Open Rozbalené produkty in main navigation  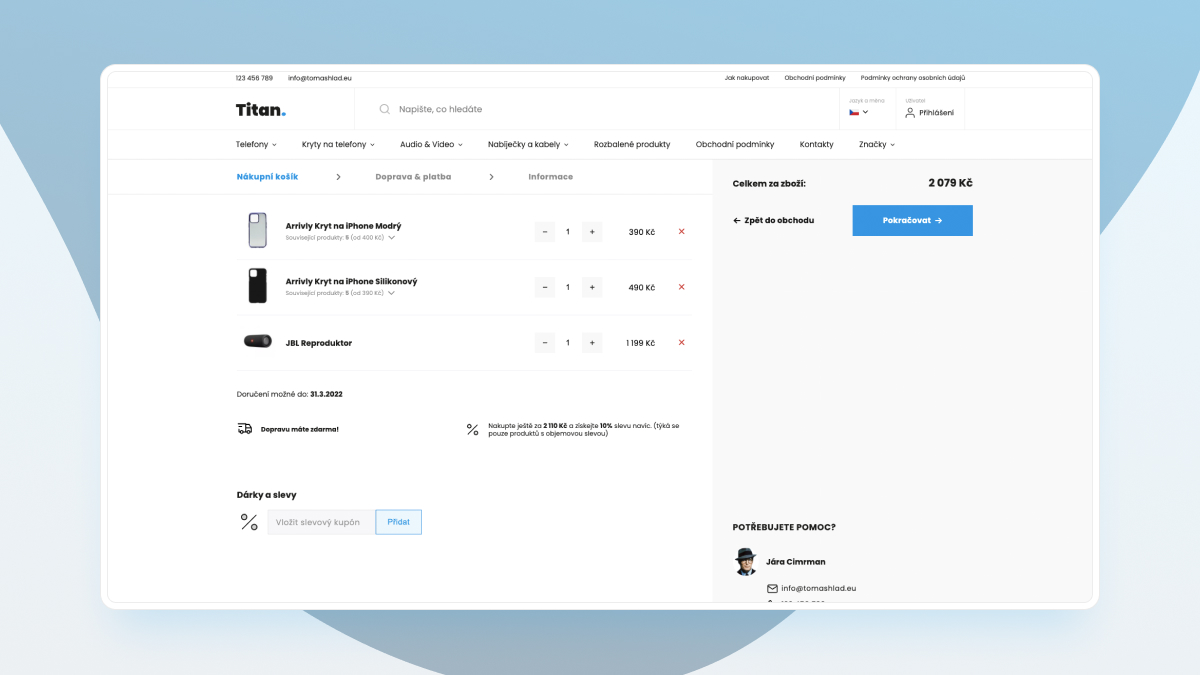(632, 145)
